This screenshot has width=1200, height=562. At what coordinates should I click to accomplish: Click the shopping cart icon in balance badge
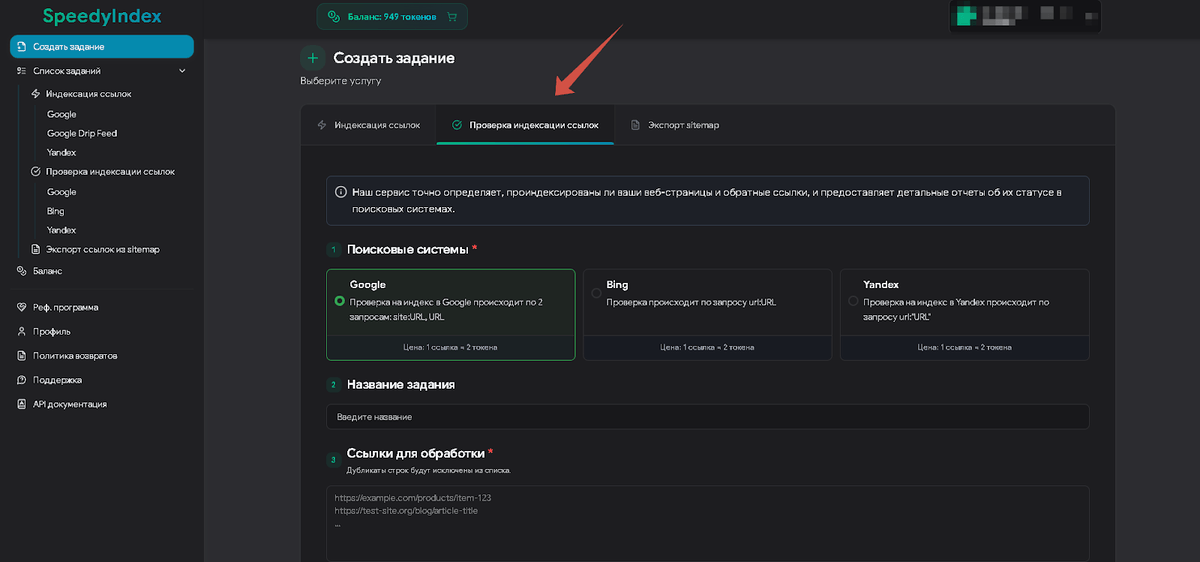point(452,17)
